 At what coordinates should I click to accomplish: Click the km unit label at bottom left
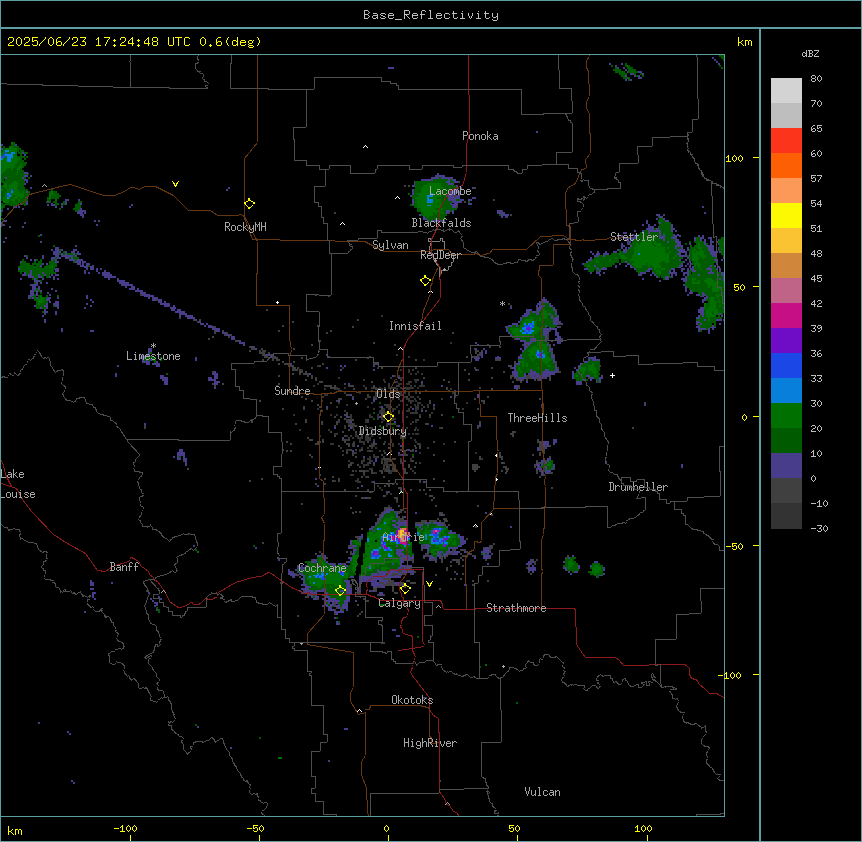click(x=15, y=831)
